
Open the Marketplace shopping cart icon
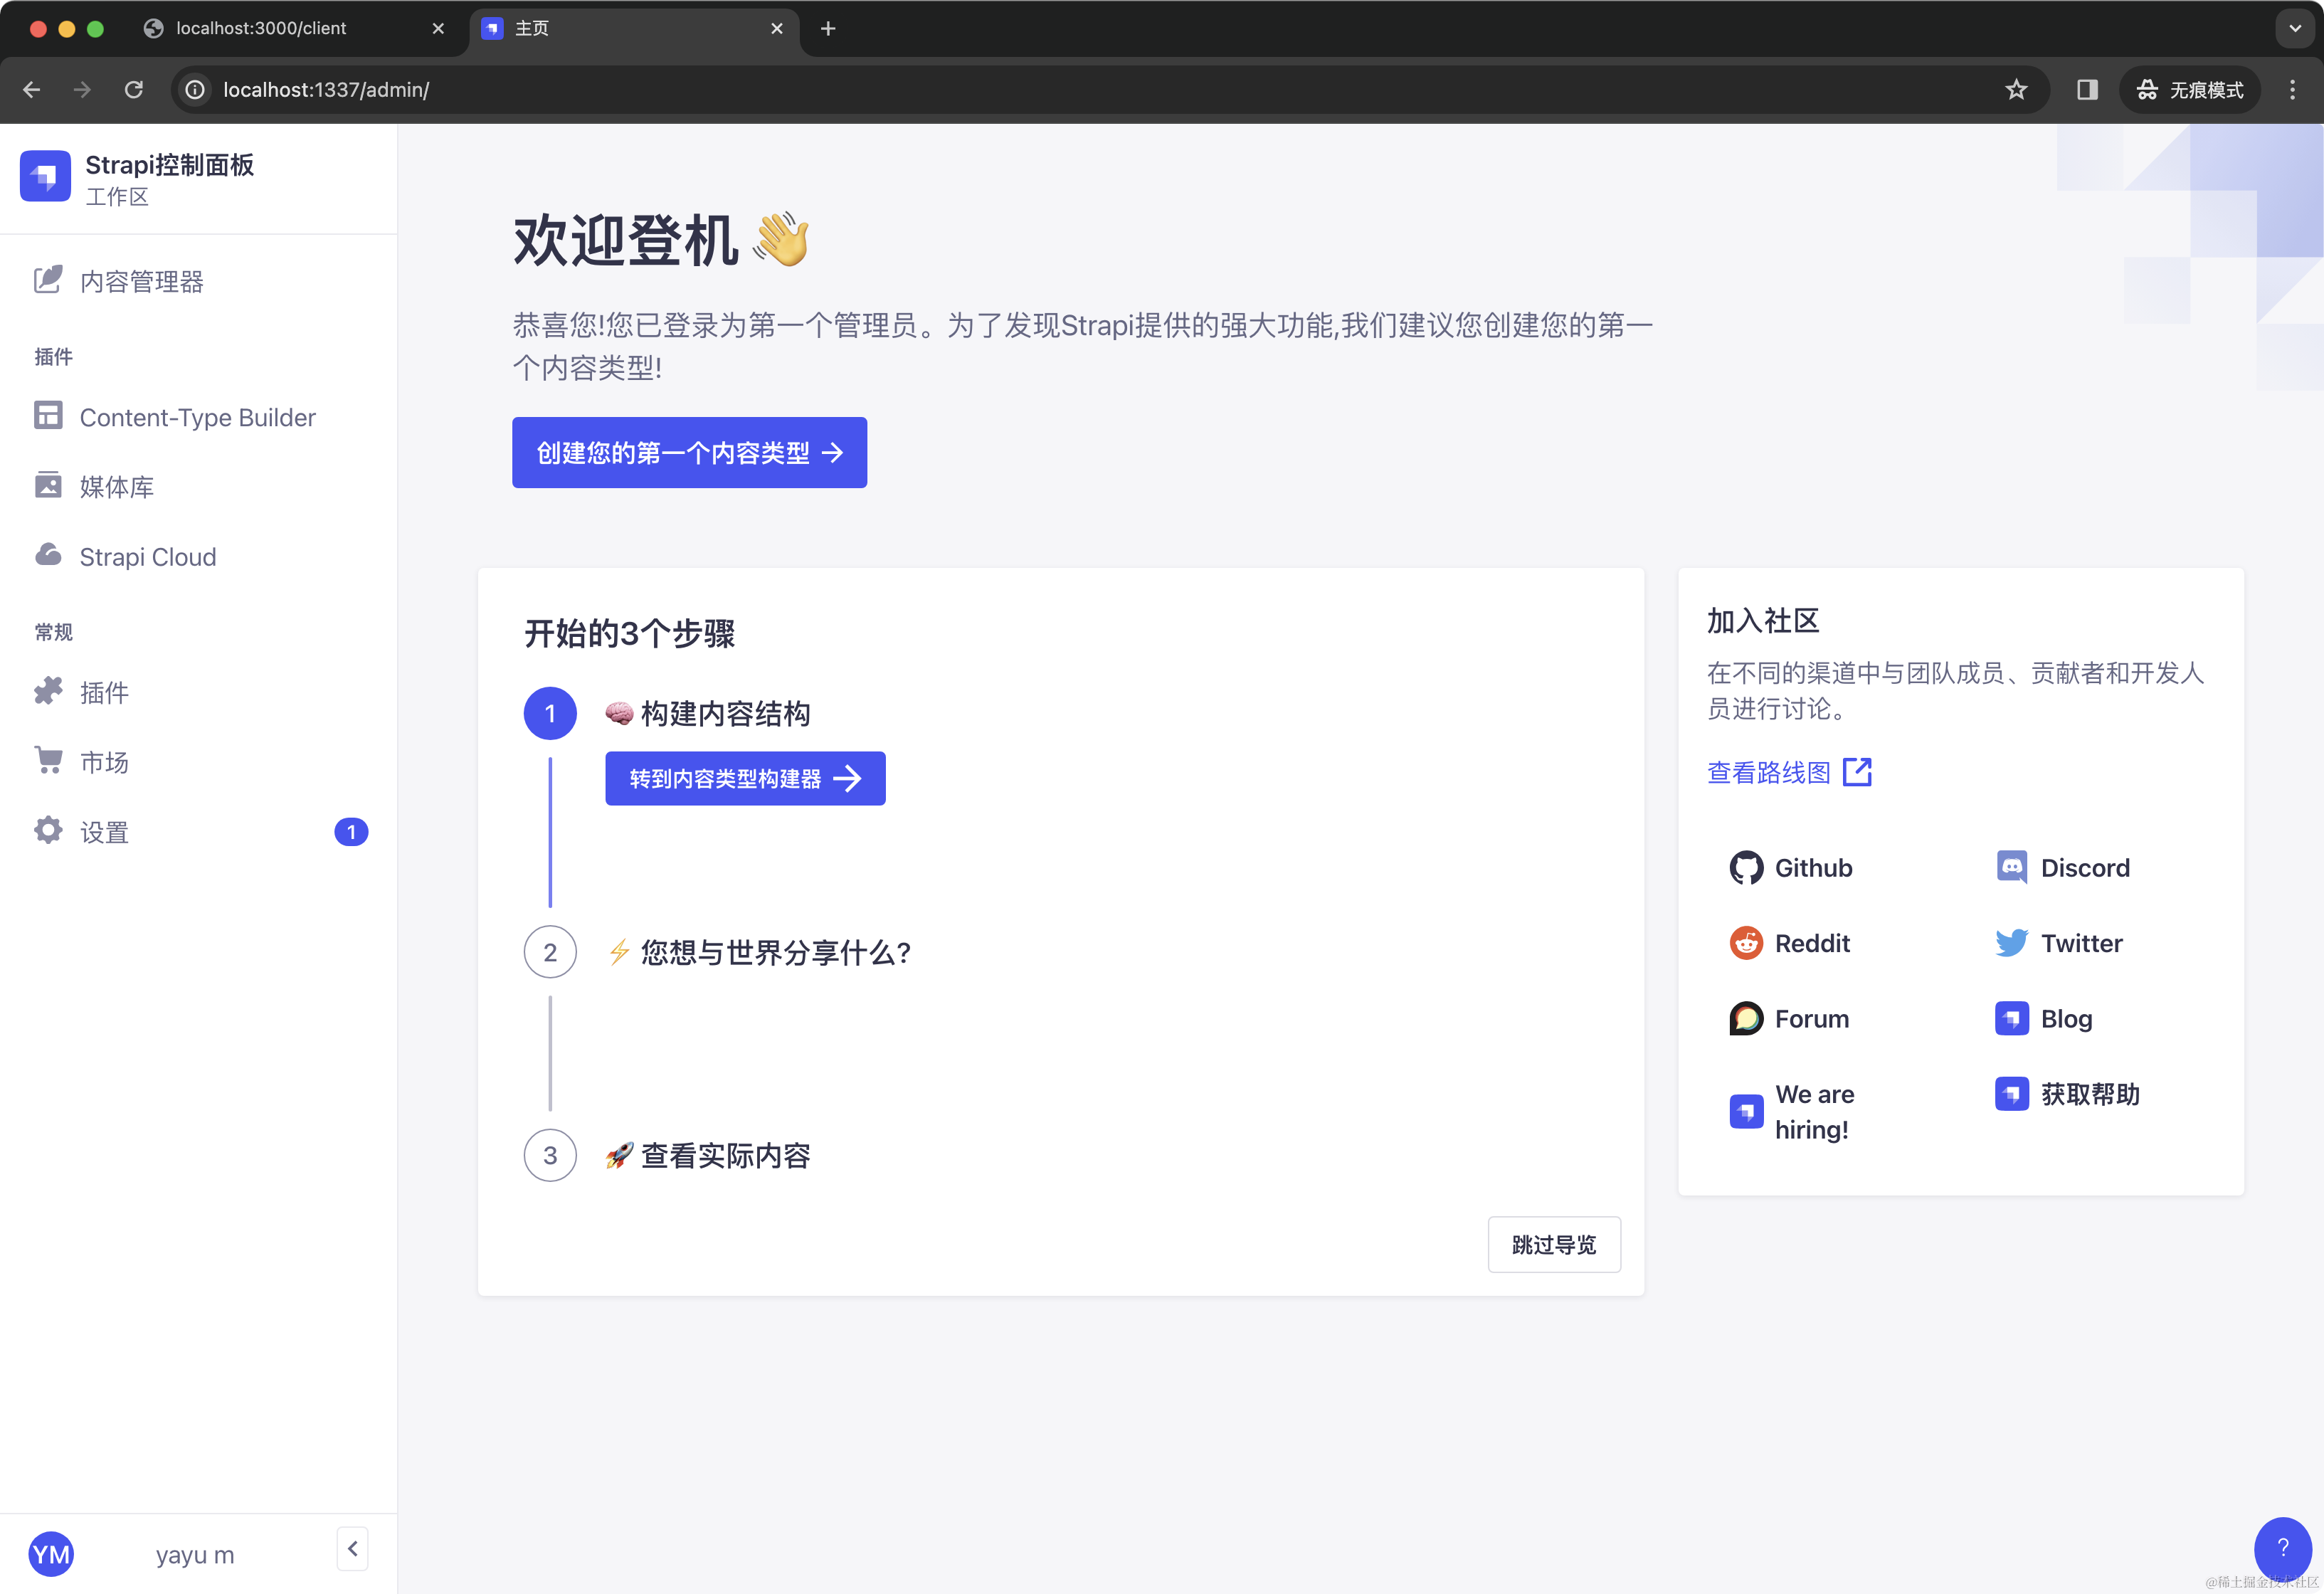pos(47,761)
